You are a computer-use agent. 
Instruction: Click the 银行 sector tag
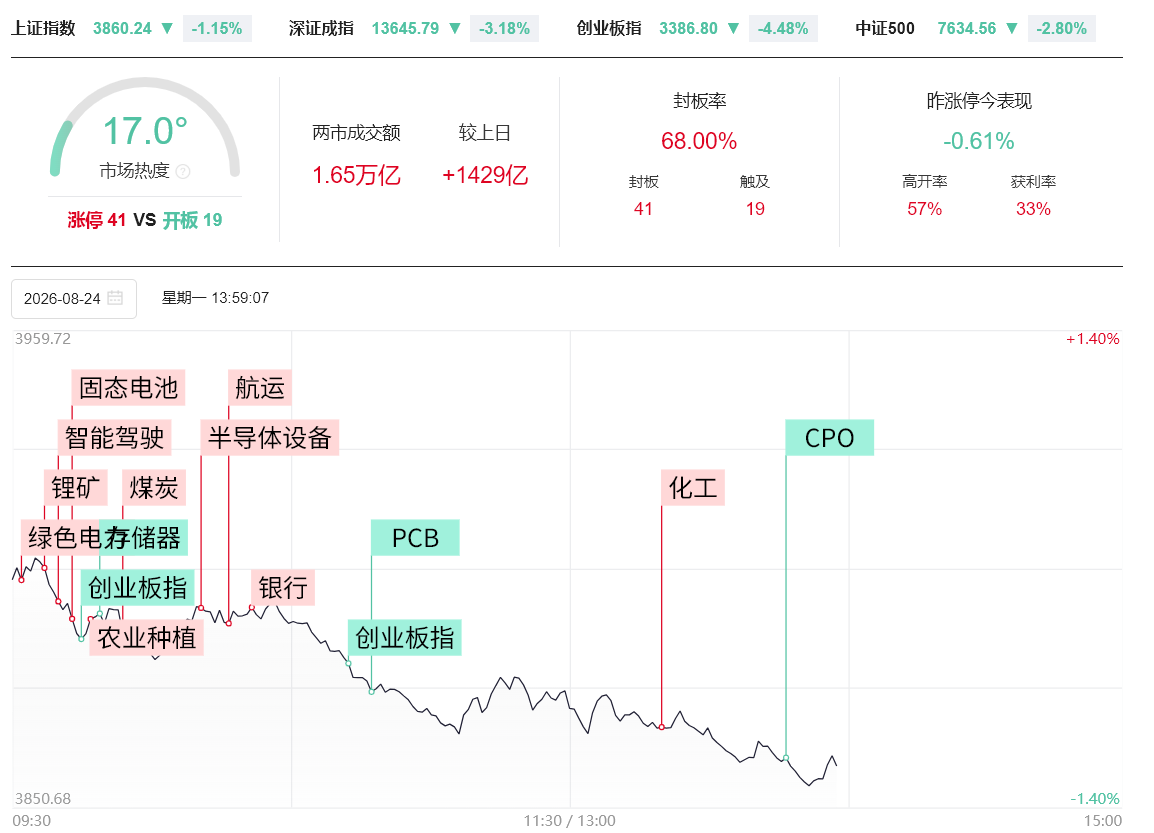point(283,588)
